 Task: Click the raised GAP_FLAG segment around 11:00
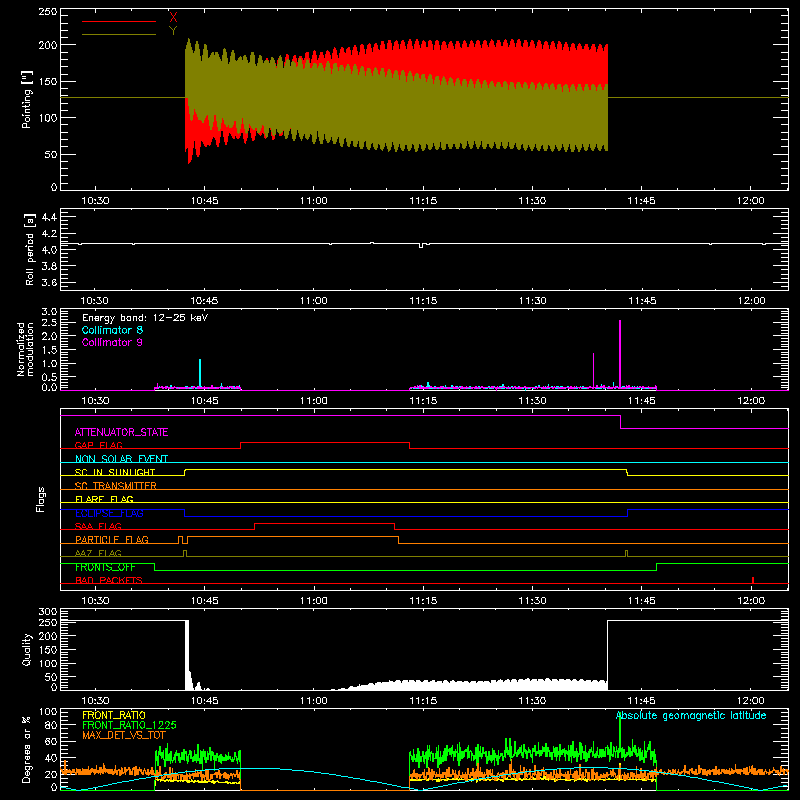[325, 442]
